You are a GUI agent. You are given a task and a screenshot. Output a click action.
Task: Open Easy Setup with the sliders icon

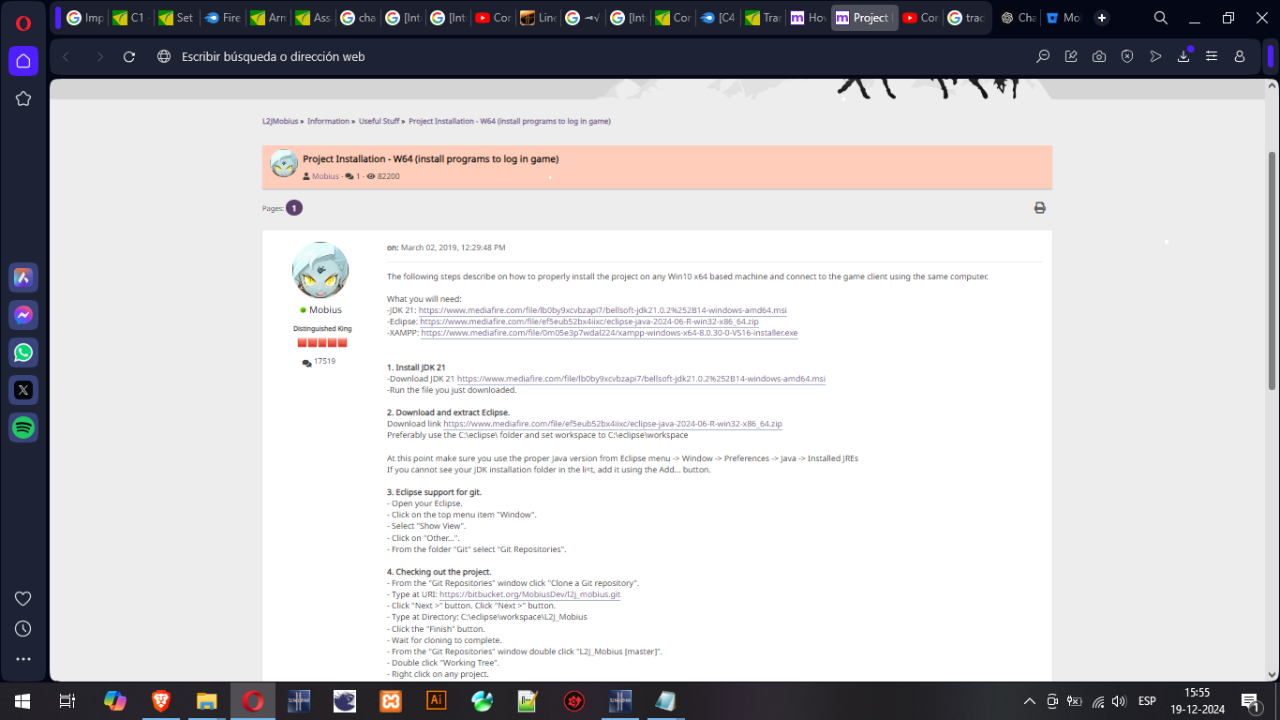click(1211, 57)
